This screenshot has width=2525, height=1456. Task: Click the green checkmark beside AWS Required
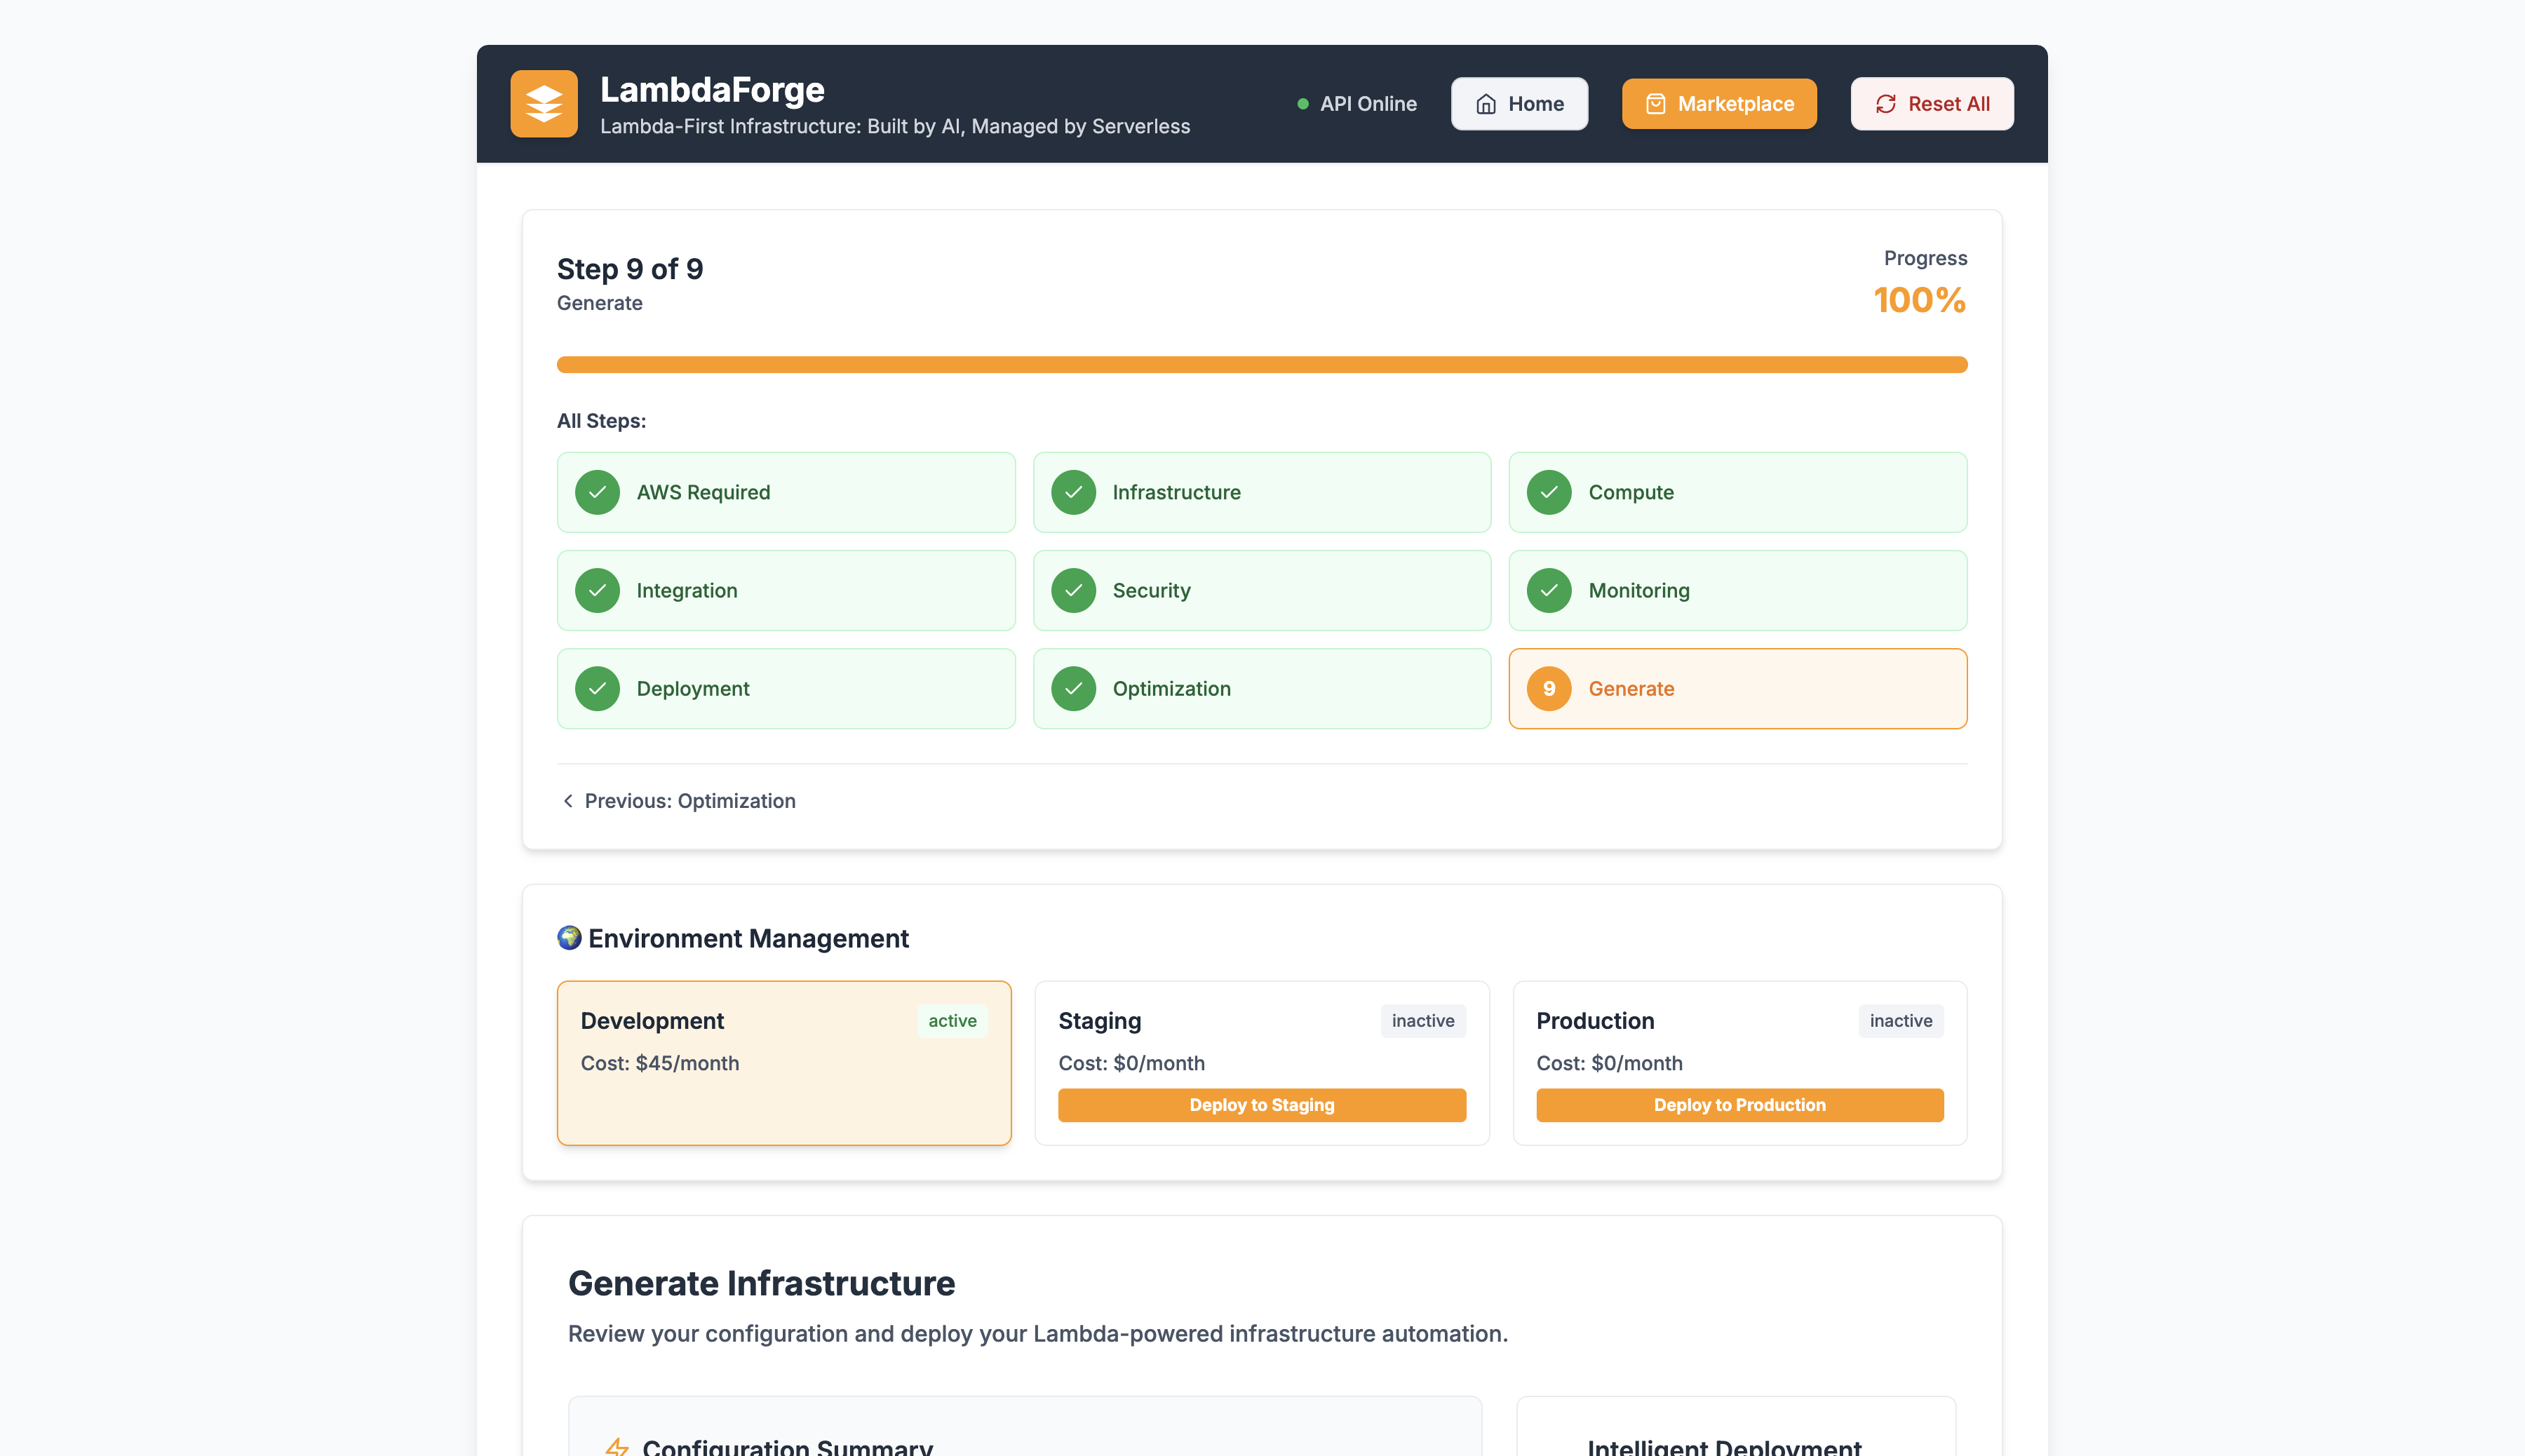click(597, 492)
